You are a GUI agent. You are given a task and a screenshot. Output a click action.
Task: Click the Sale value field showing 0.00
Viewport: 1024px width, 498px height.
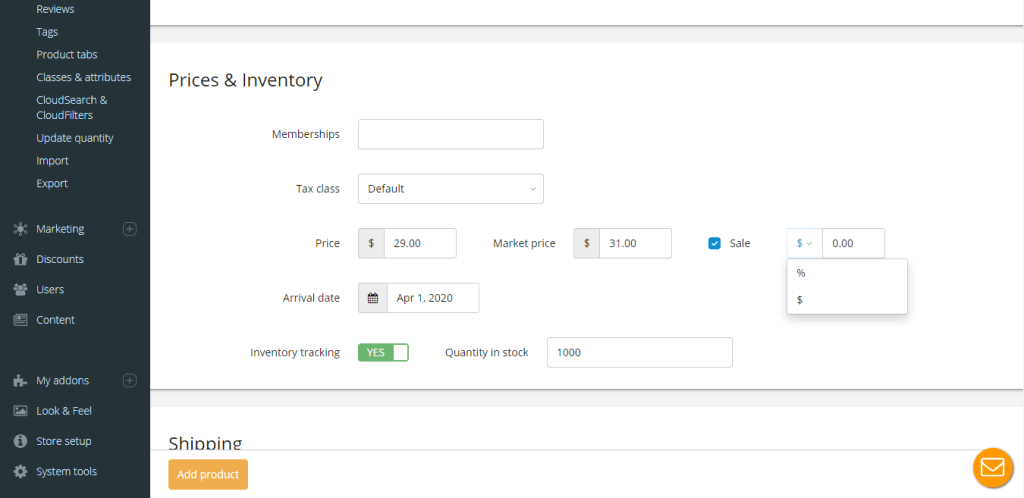coord(854,243)
